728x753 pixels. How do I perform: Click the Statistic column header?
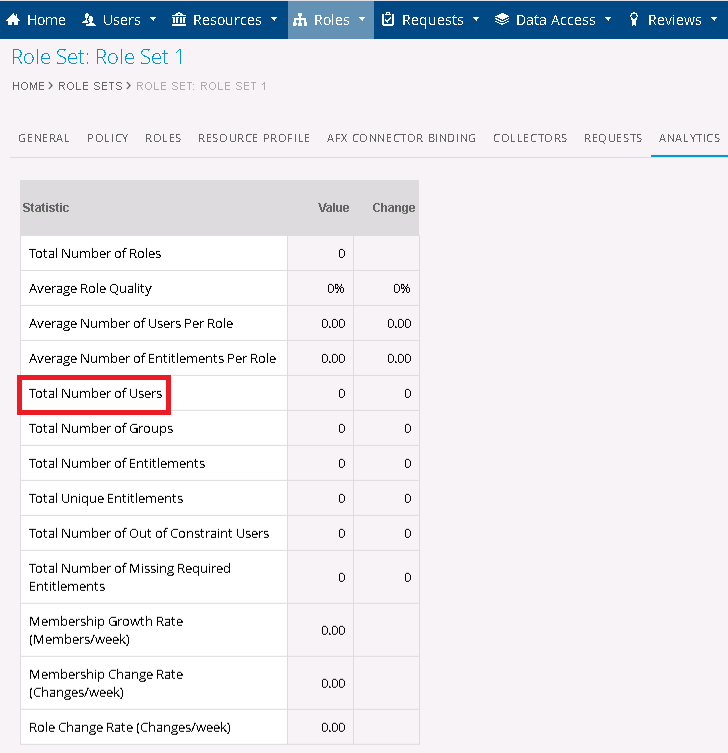click(x=46, y=208)
